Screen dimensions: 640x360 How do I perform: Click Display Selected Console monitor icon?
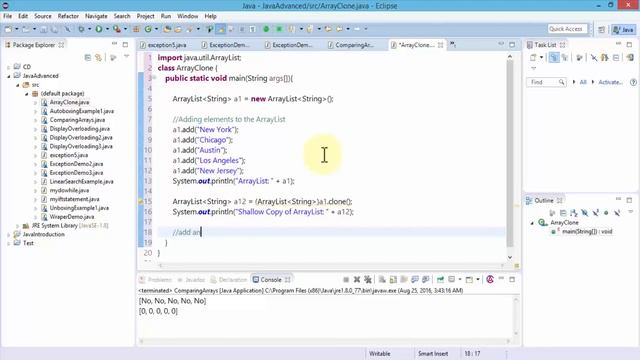click(x=452, y=280)
